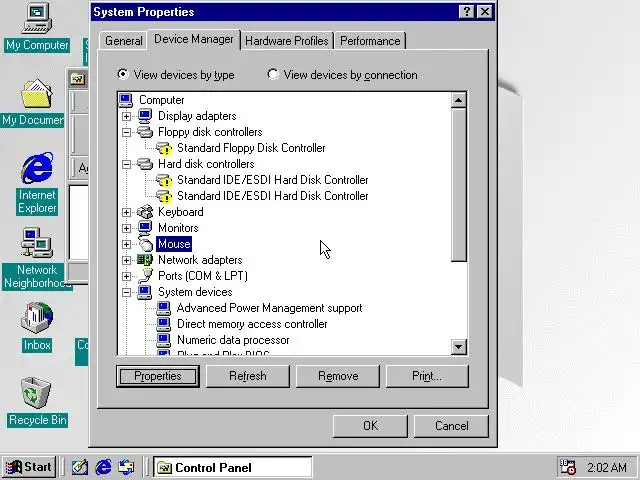
Task: Click the device list scroll down arrow
Action: point(458,347)
